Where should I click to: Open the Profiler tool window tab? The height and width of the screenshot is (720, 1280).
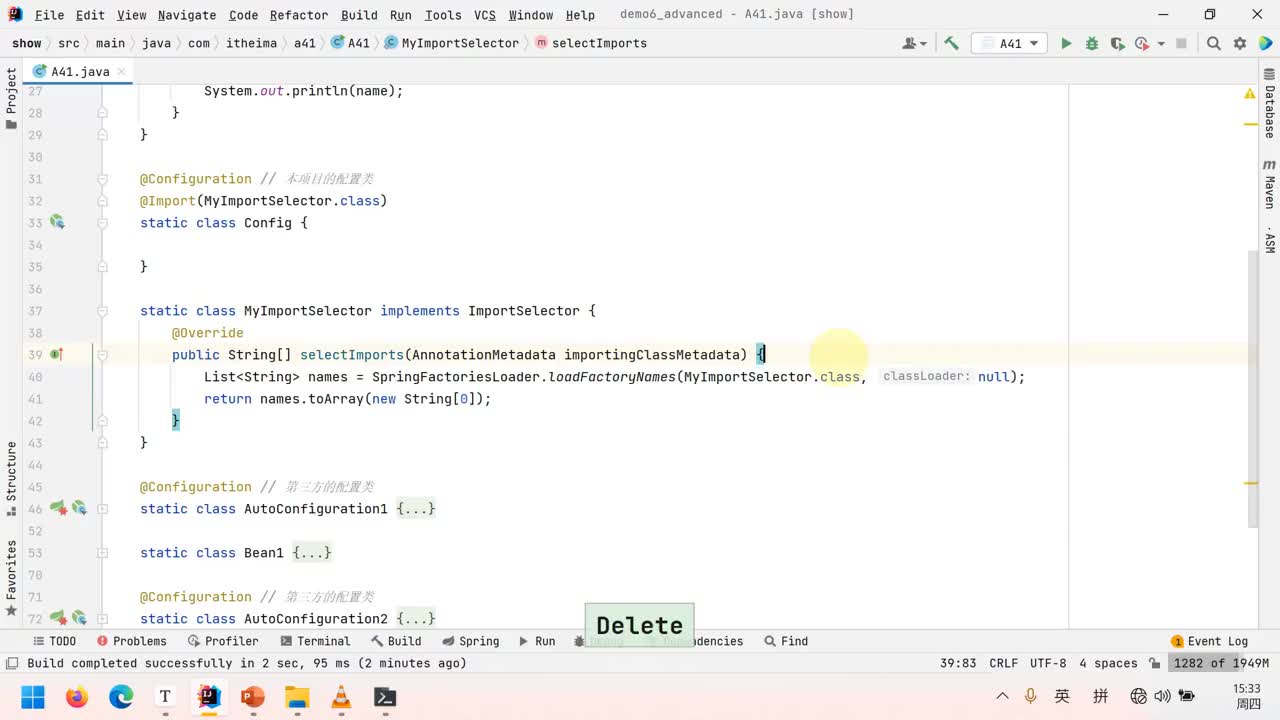(x=223, y=641)
